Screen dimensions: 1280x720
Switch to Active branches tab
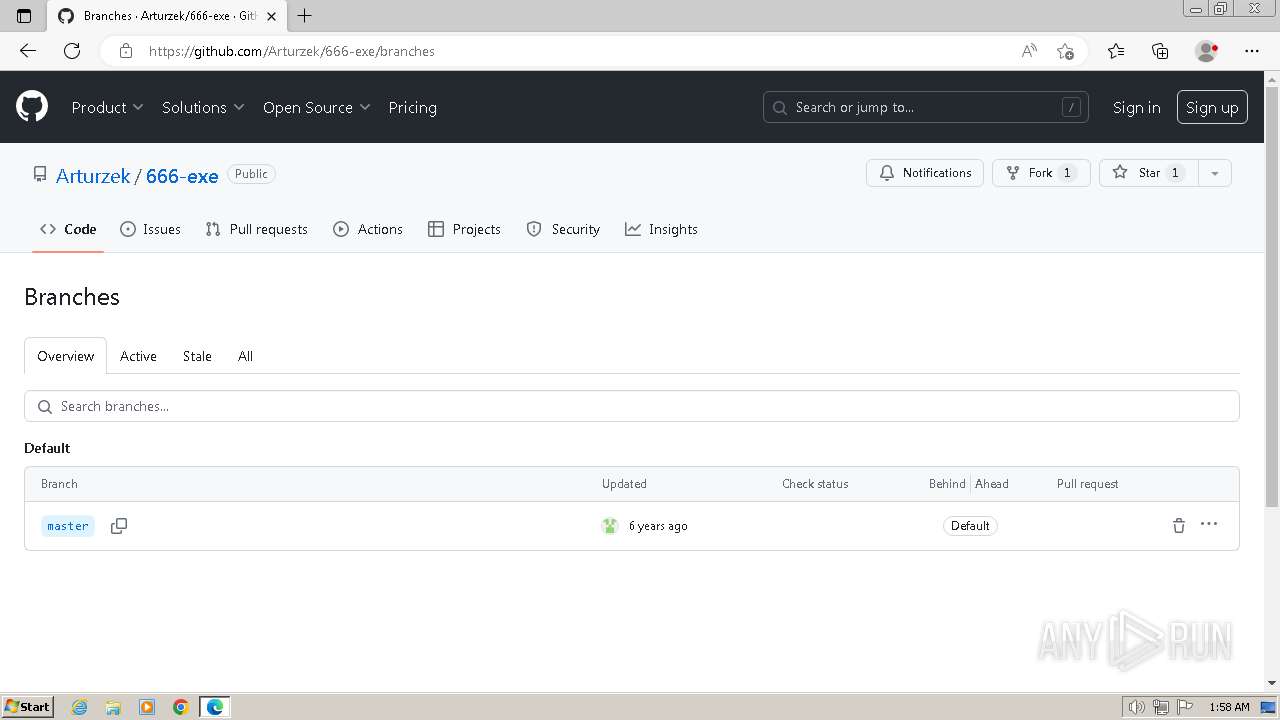pyautogui.click(x=138, y=356)
